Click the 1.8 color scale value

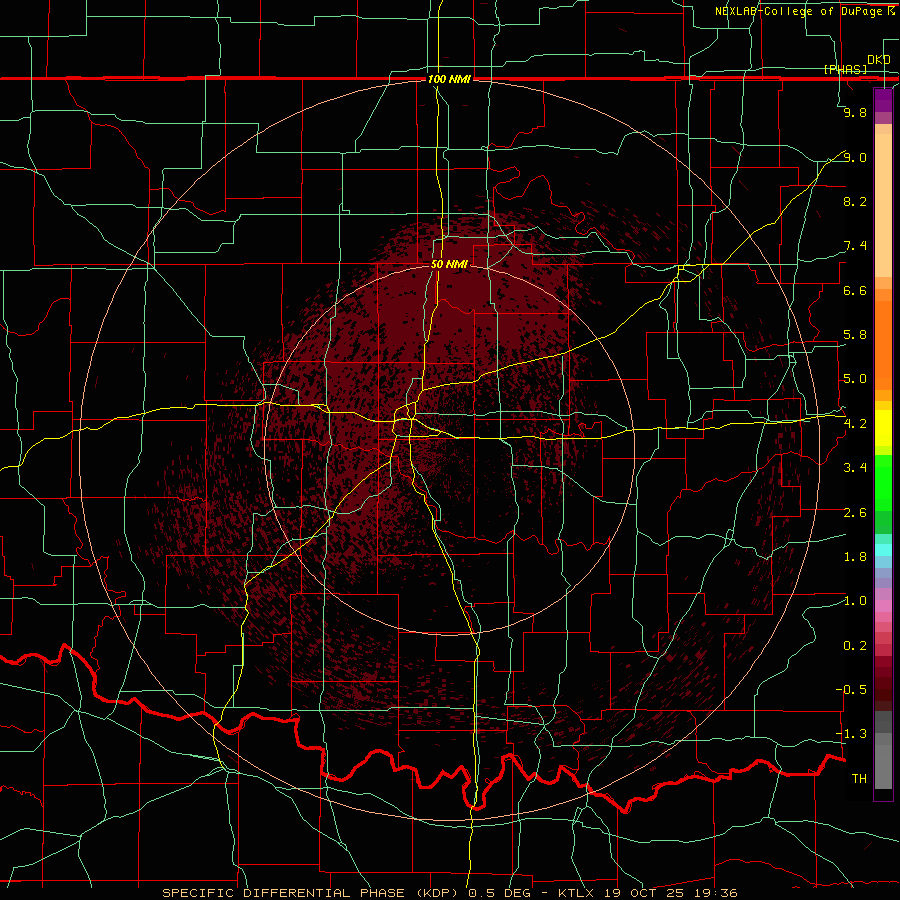click(855, 557)
